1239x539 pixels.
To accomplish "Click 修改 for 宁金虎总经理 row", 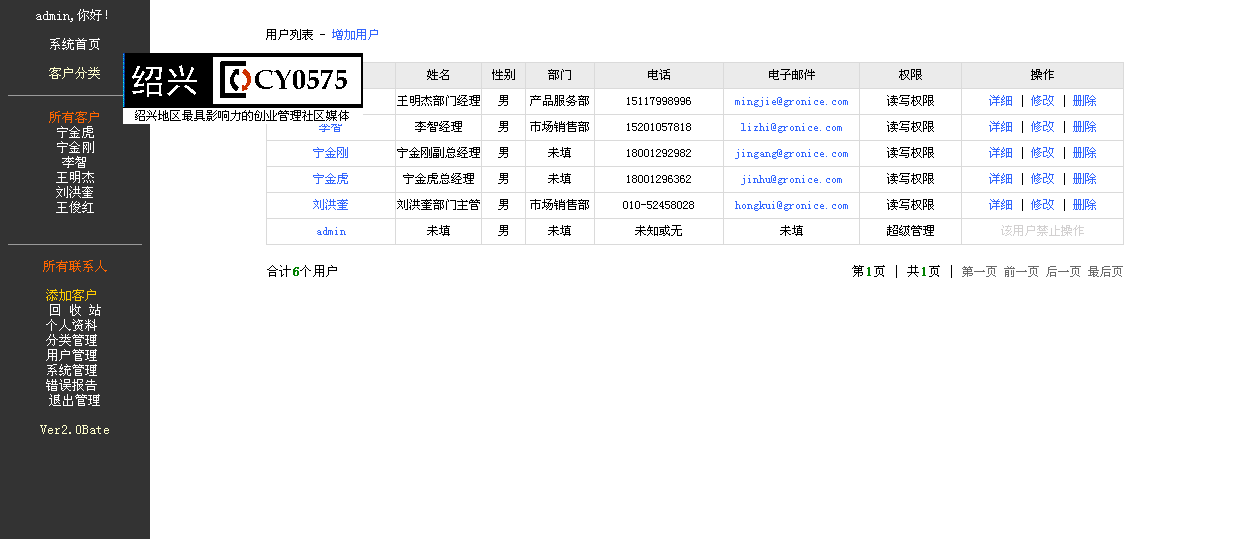I will [1043, 179].
